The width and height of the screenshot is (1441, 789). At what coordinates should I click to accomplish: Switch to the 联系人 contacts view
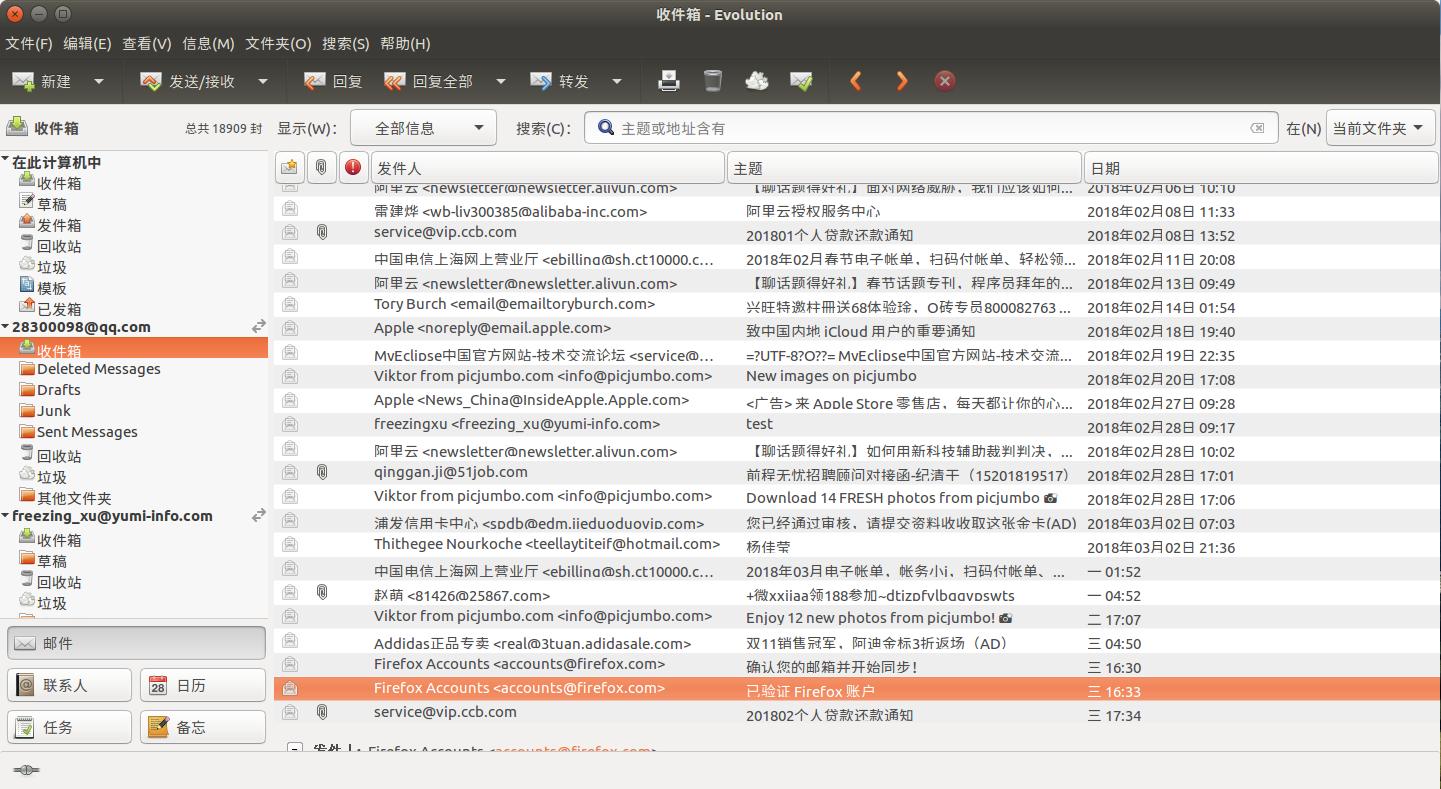[69, 684]
